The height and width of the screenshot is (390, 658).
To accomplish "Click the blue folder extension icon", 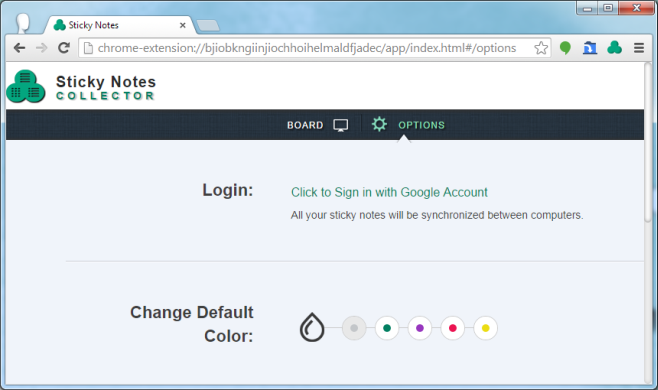I will [x=590, y=48].
